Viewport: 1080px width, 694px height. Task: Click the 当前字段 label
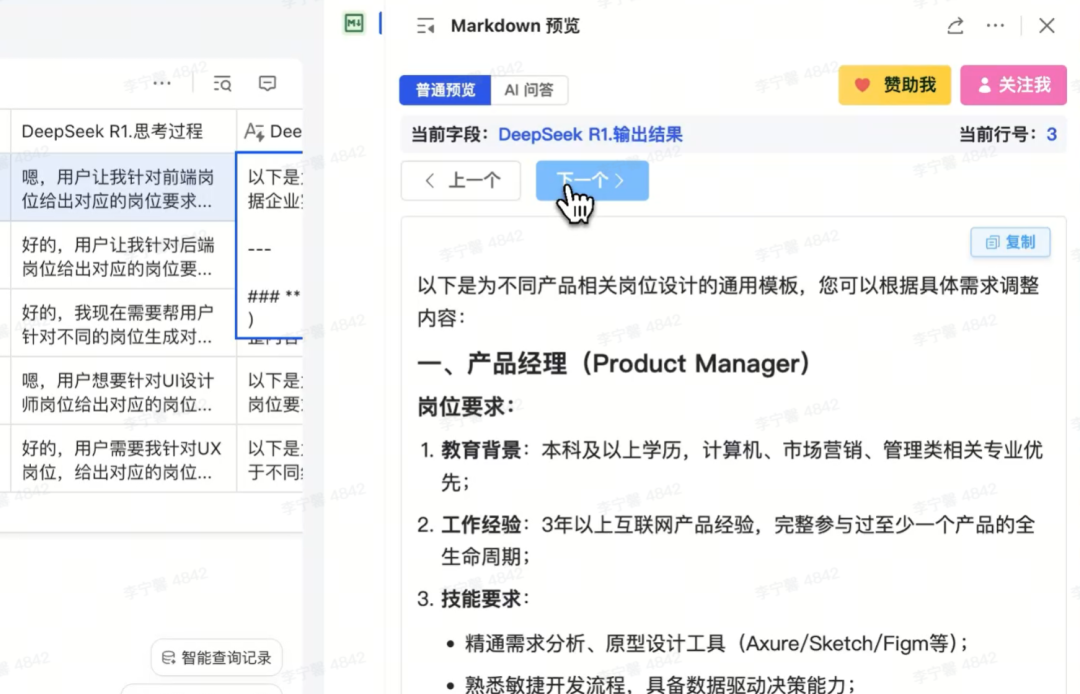click(450, 134)
